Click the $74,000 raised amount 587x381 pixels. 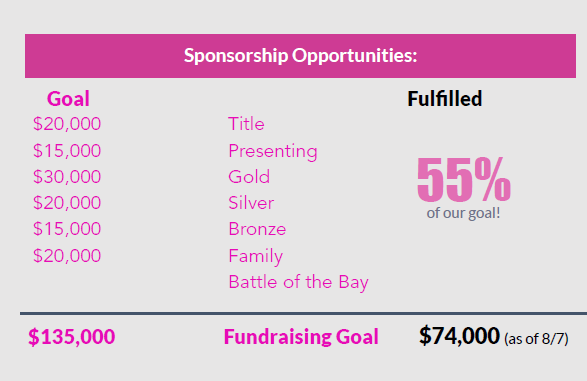[x=459, y=335]
